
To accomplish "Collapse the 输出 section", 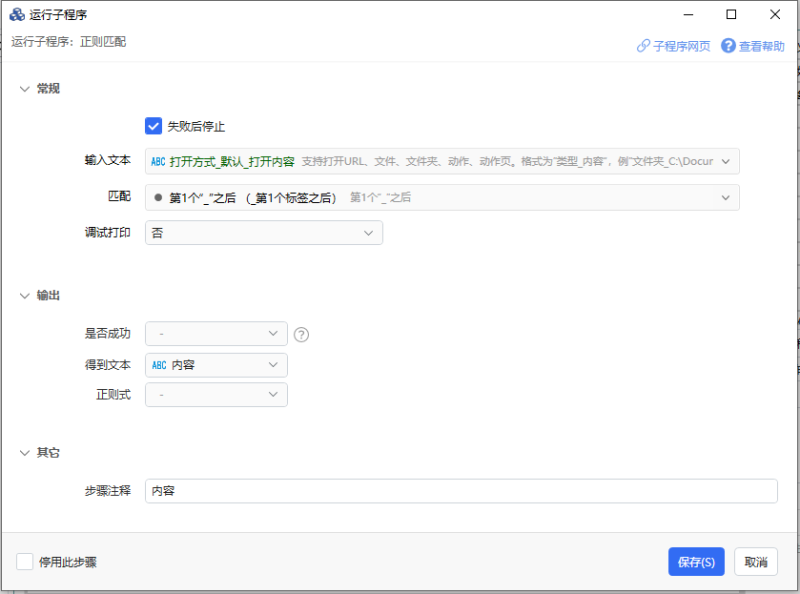I will click(25, 296).
